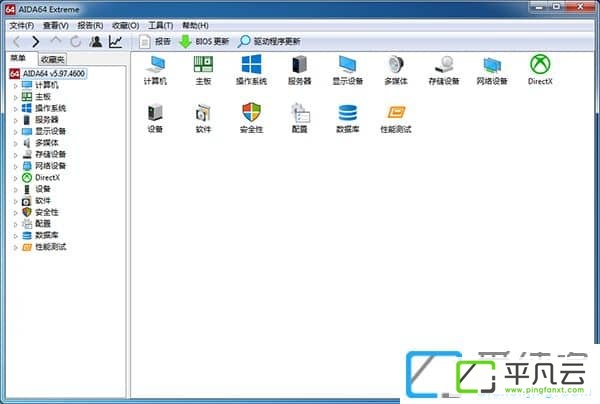Open the 计算机 icon in main panel
The width and height of the screenshot is (600, 404).
(x=155, y=70)
